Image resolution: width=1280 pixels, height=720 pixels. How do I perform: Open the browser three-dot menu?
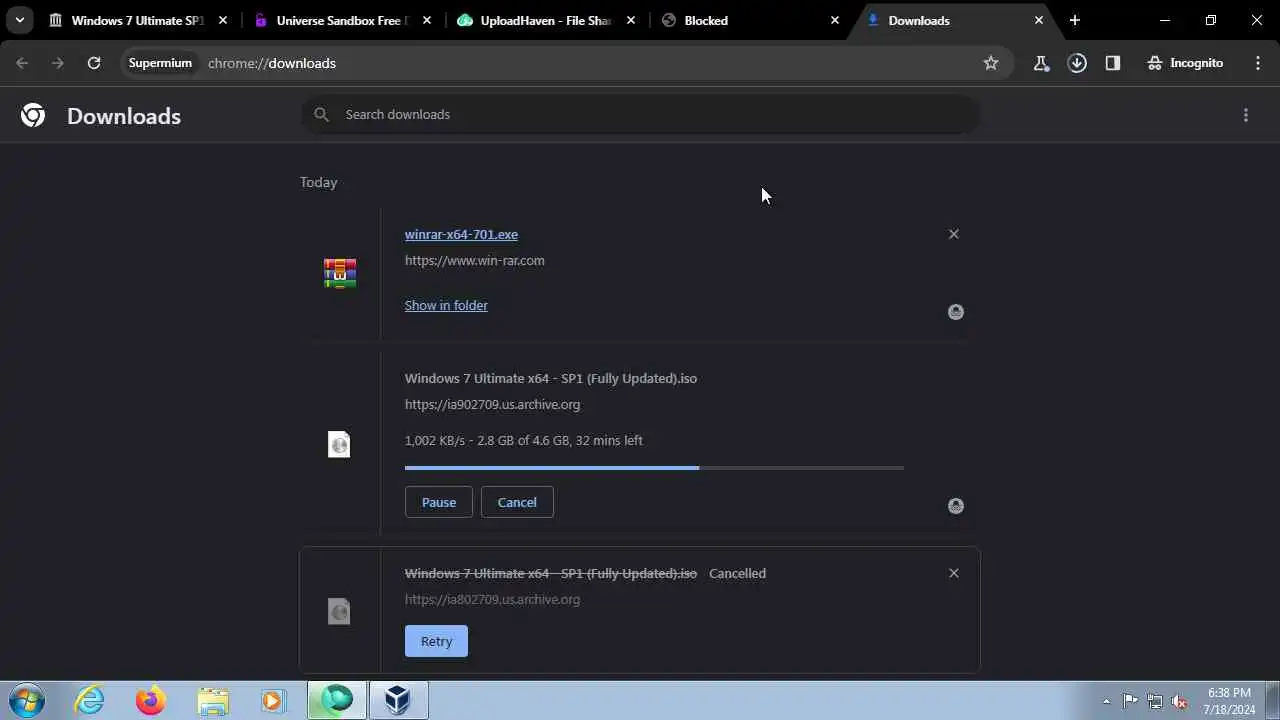tap(1258, 63)
